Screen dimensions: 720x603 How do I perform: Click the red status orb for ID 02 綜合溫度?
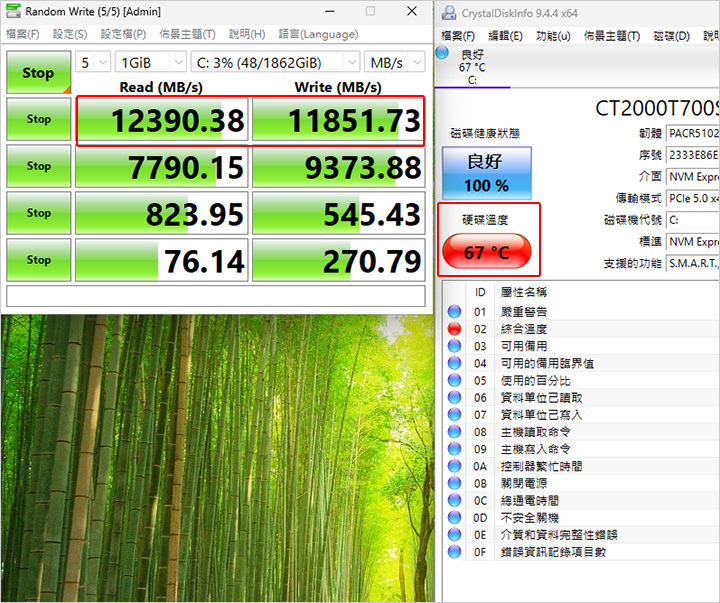click(454, 329)
